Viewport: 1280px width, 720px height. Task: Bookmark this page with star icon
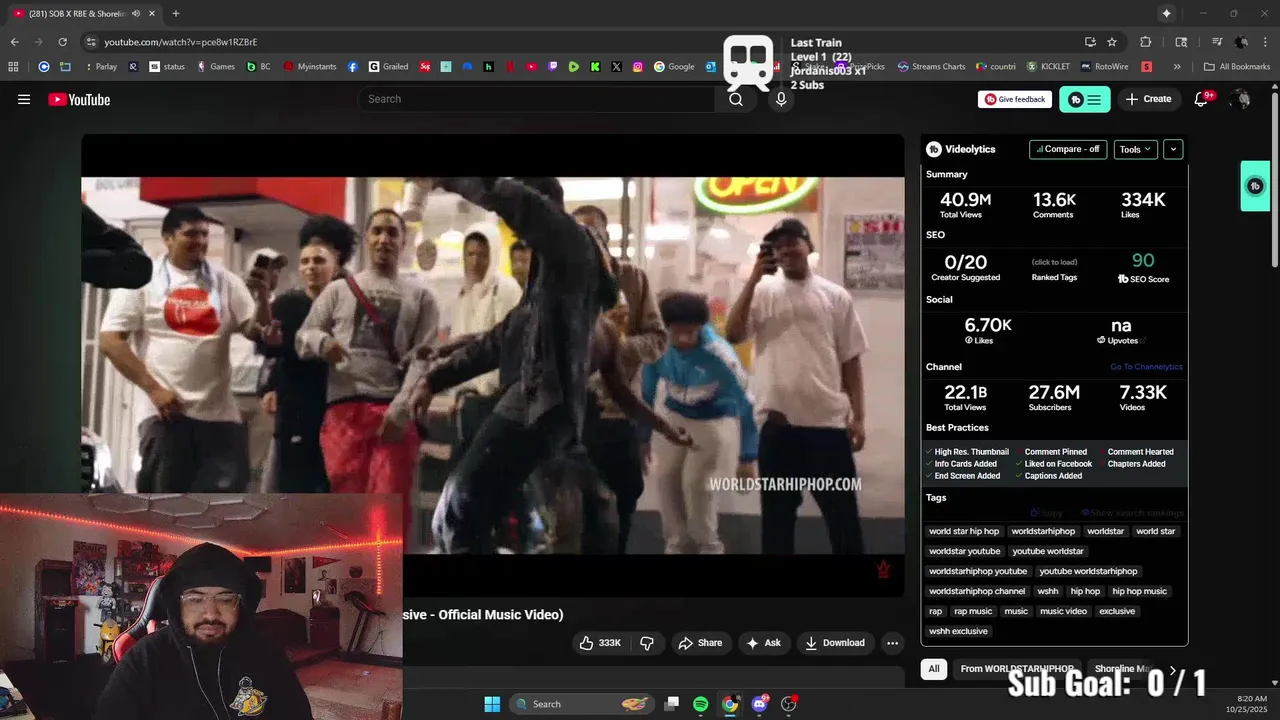1112,42
